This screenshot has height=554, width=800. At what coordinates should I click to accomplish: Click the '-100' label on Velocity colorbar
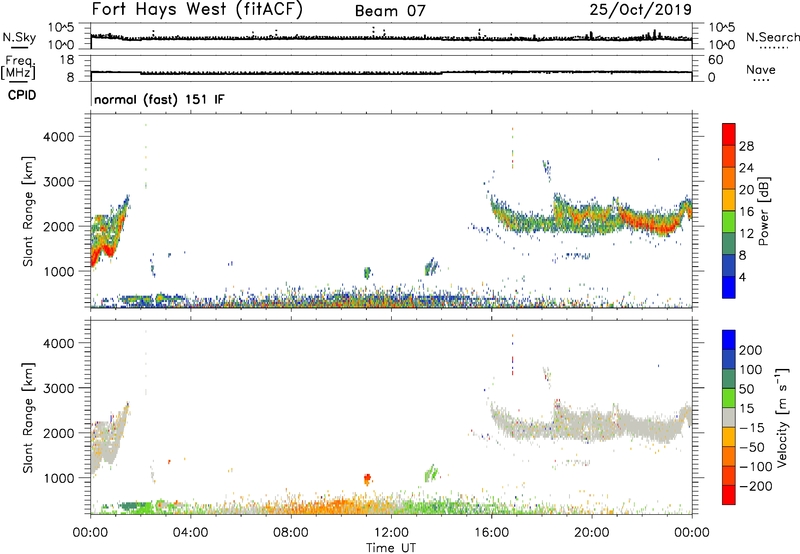[755, 466]
